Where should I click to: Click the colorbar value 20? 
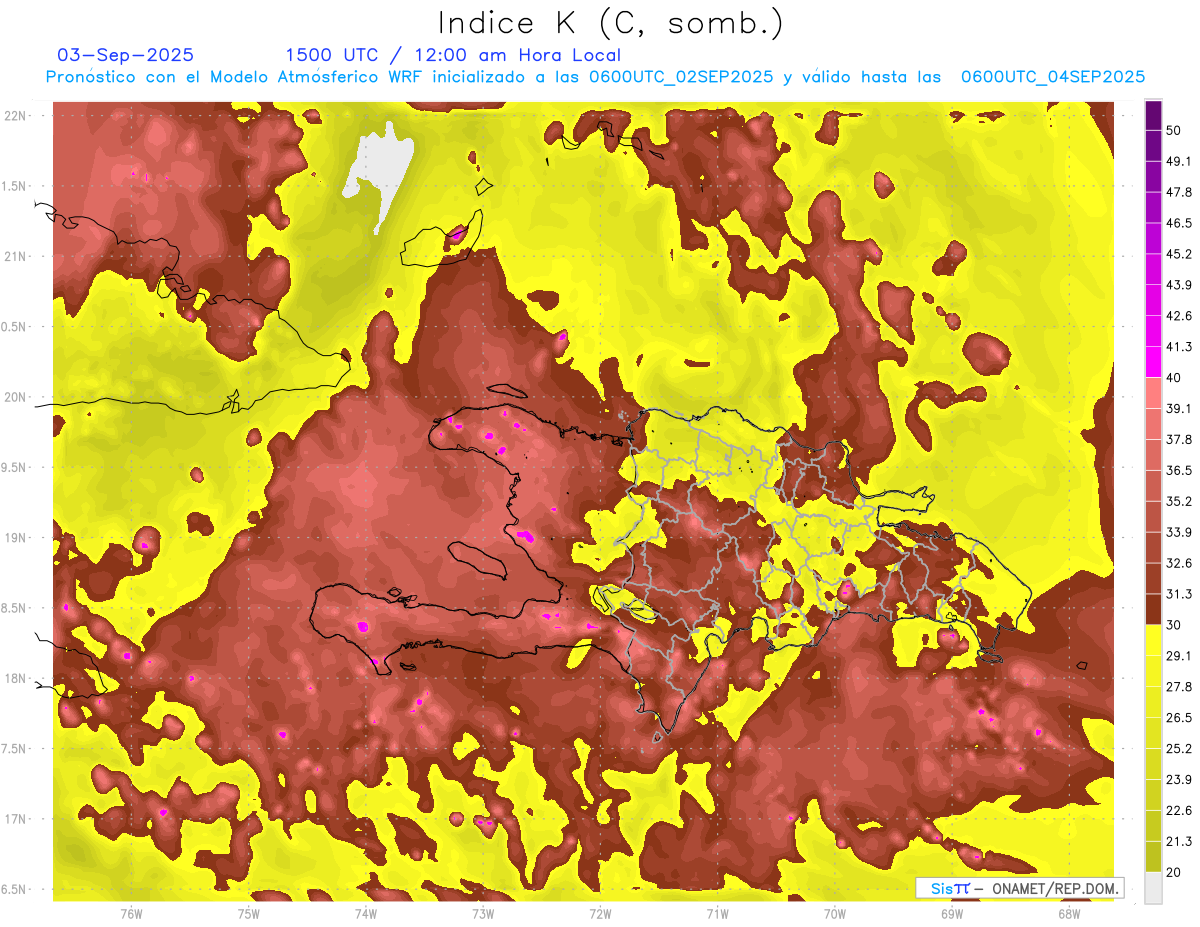(1174, 872)
